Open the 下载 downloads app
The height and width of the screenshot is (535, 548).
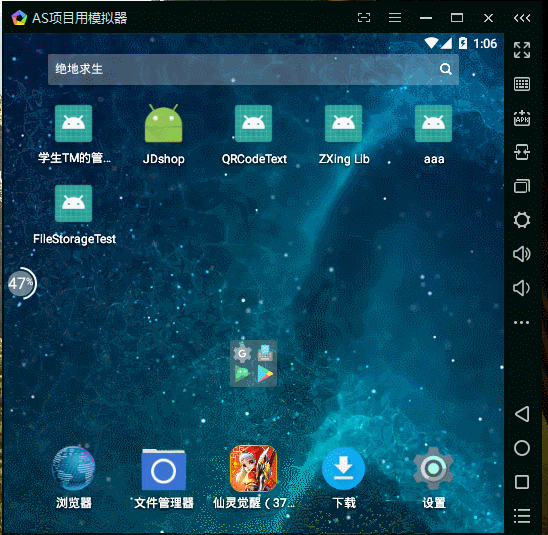click(x=344, y=468)
